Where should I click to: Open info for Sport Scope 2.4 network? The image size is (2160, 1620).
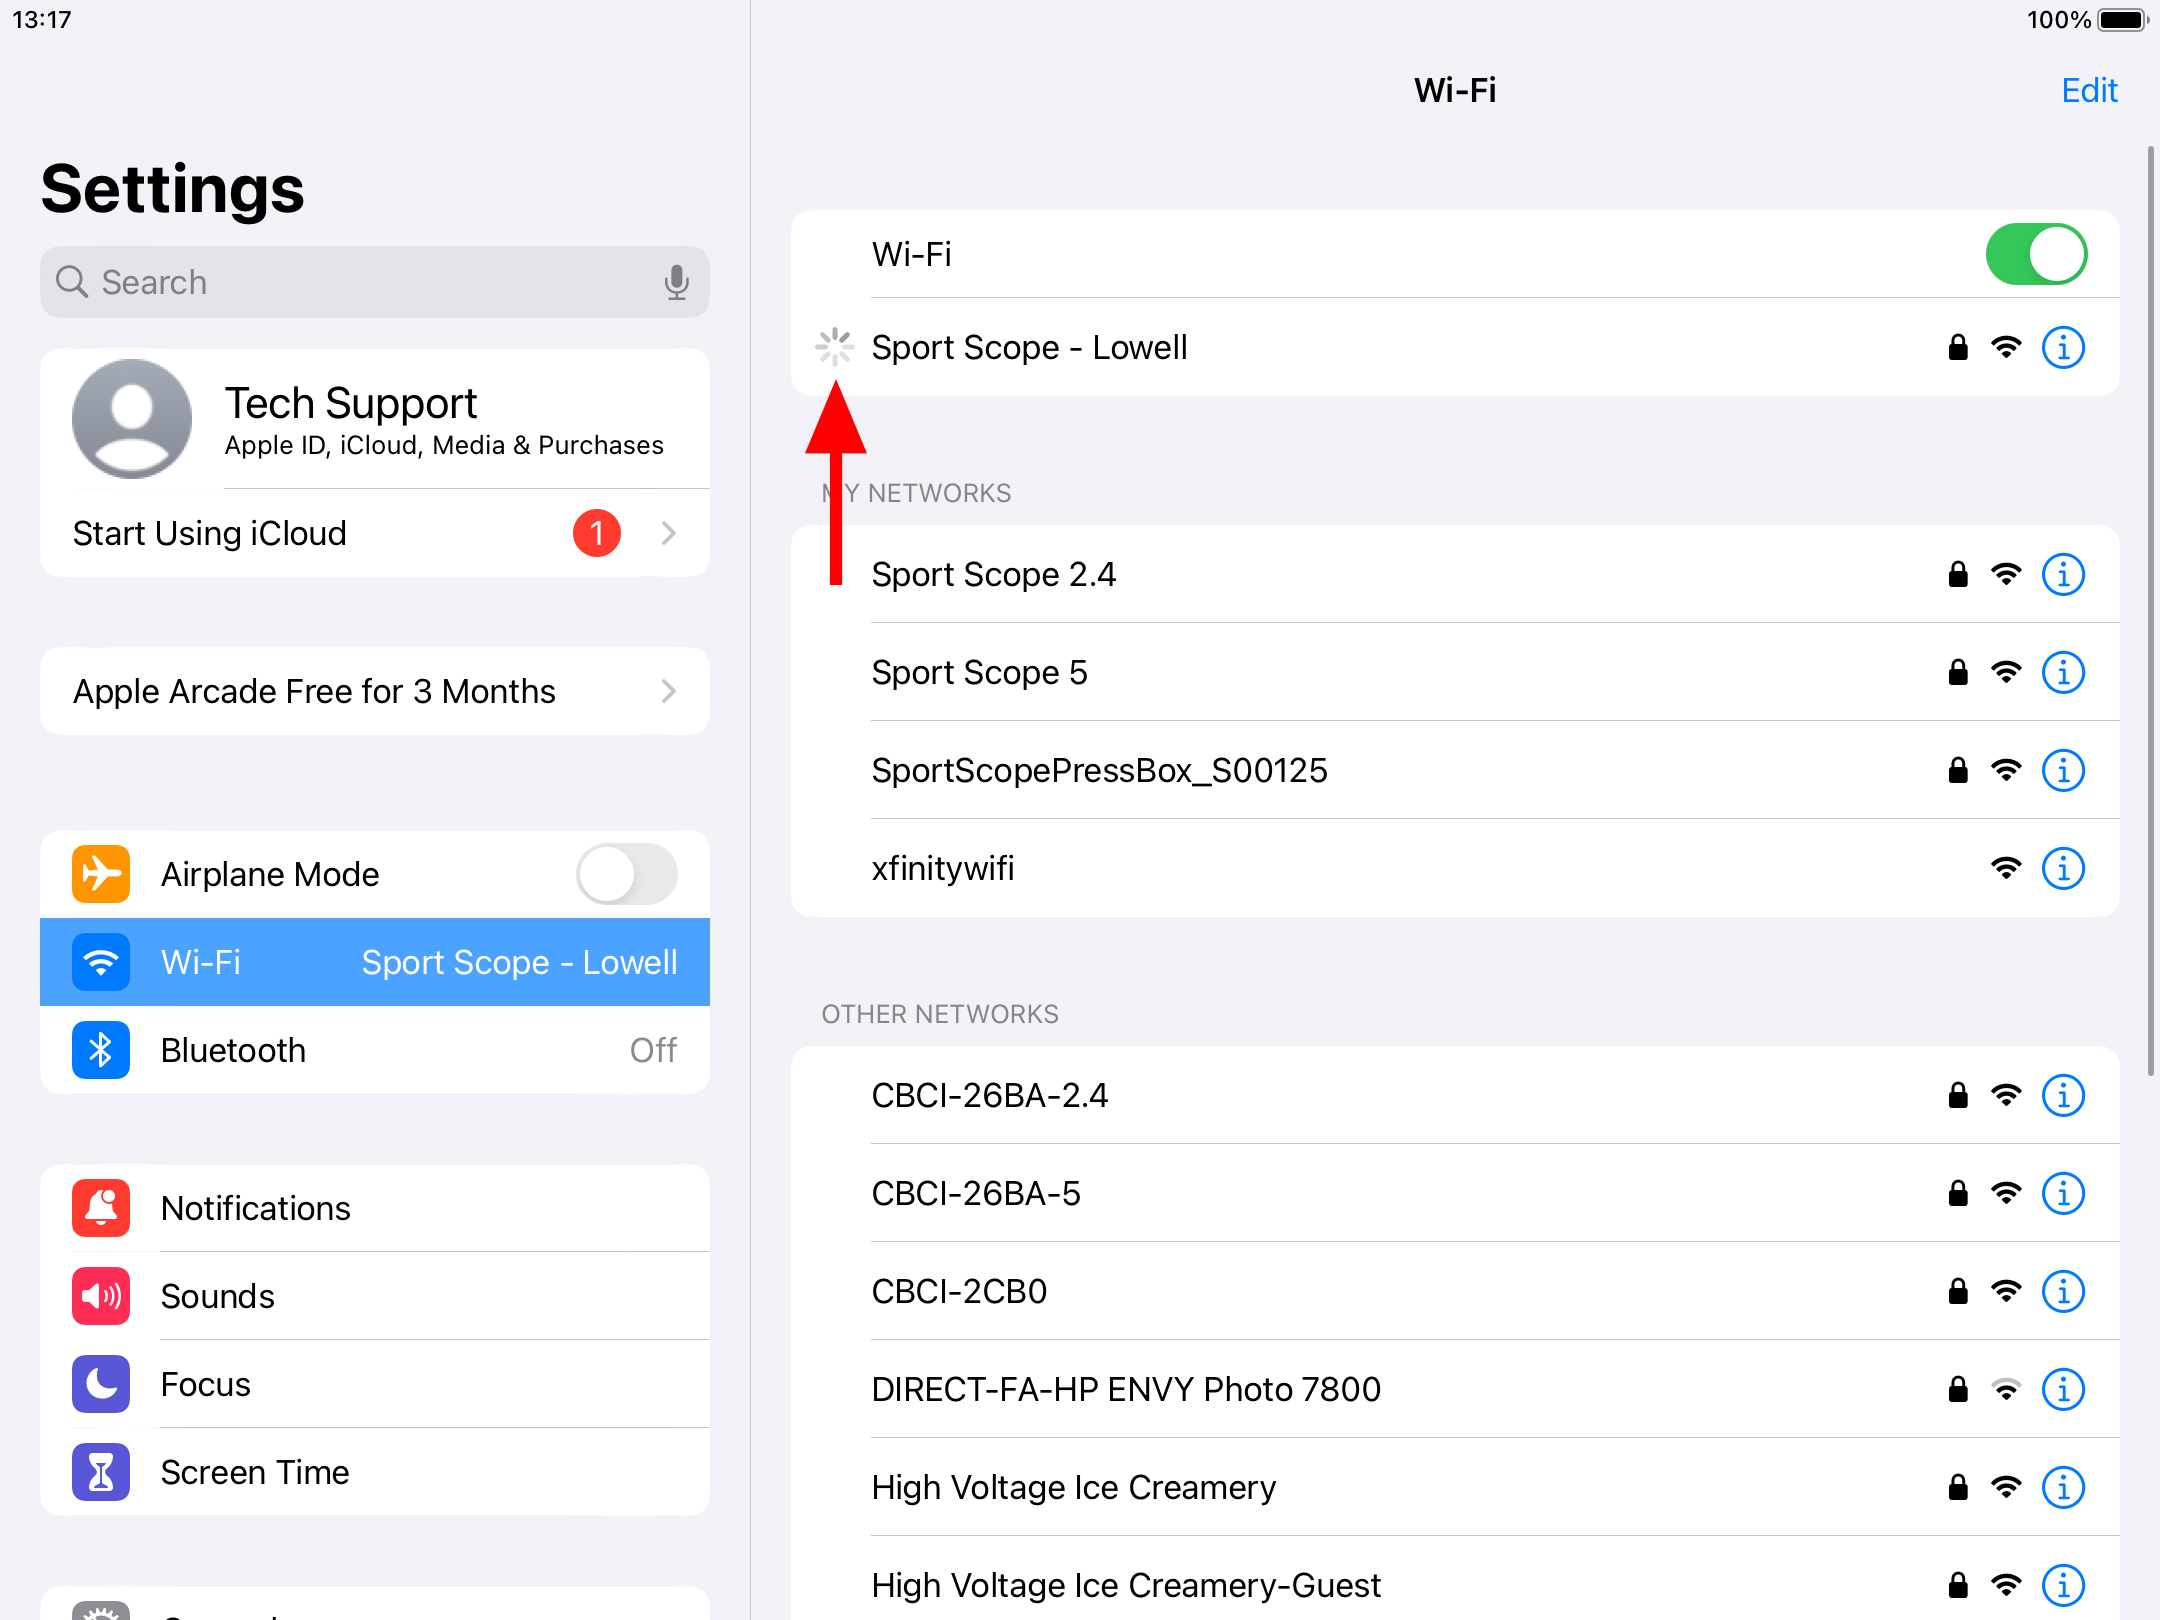[2063, 575]
